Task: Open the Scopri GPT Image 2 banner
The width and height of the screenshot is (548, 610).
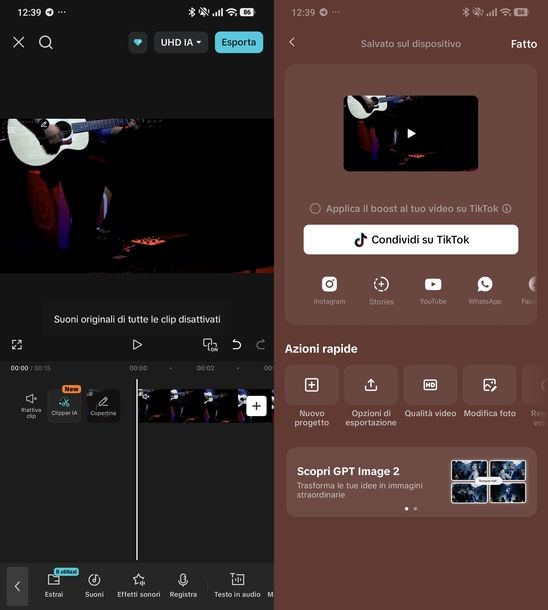Action: 411,482
